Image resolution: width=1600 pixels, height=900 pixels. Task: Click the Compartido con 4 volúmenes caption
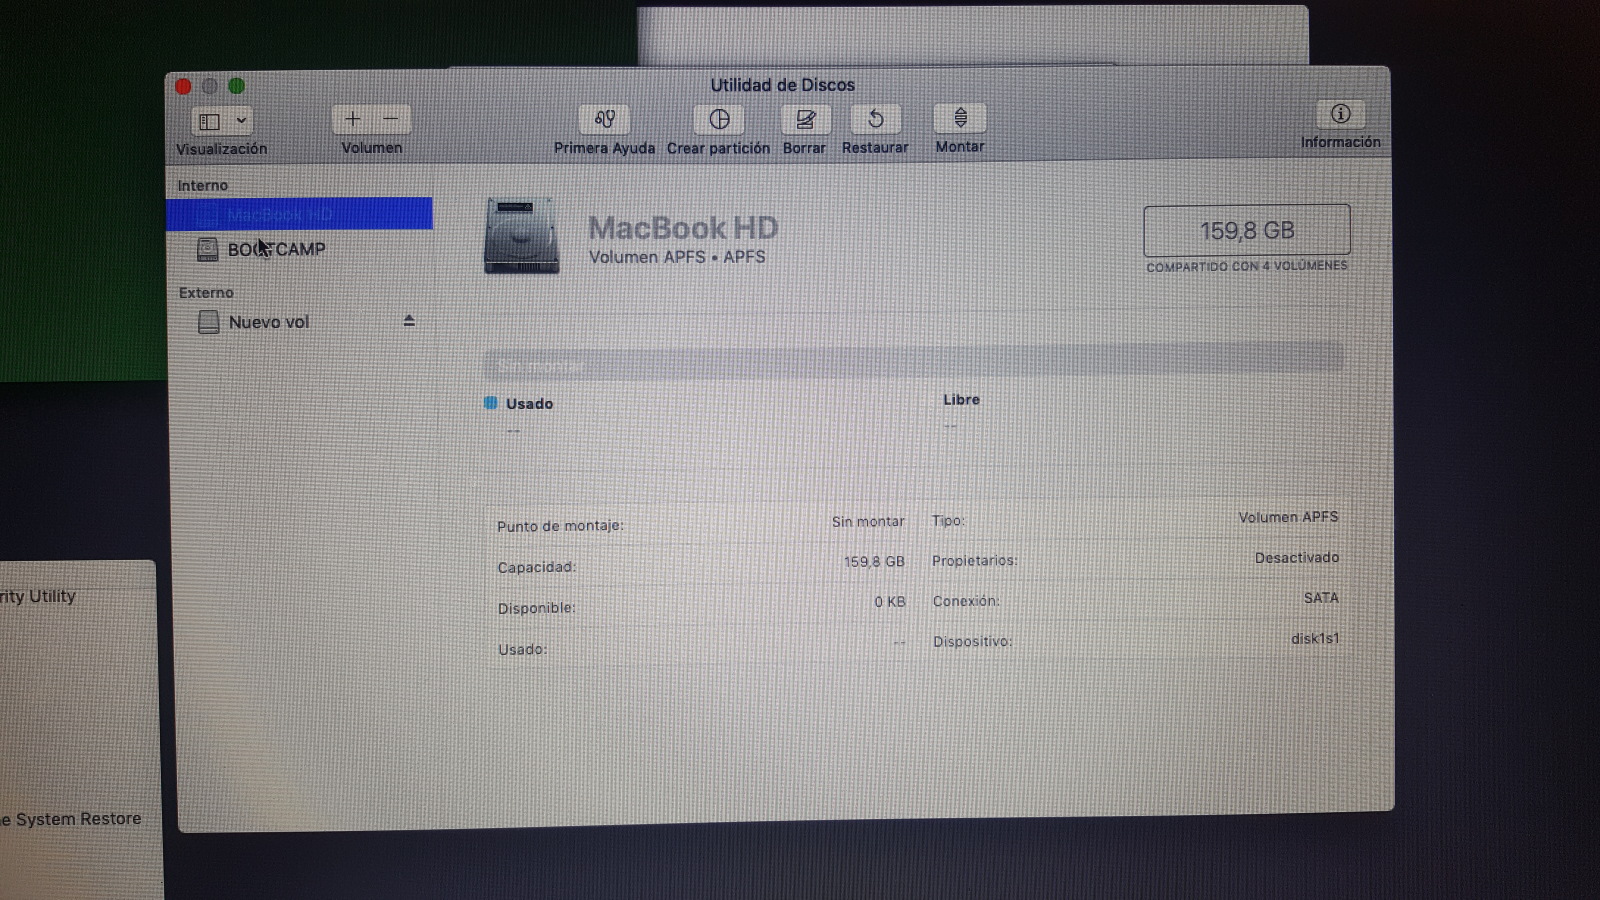[x=1247, y=266]
